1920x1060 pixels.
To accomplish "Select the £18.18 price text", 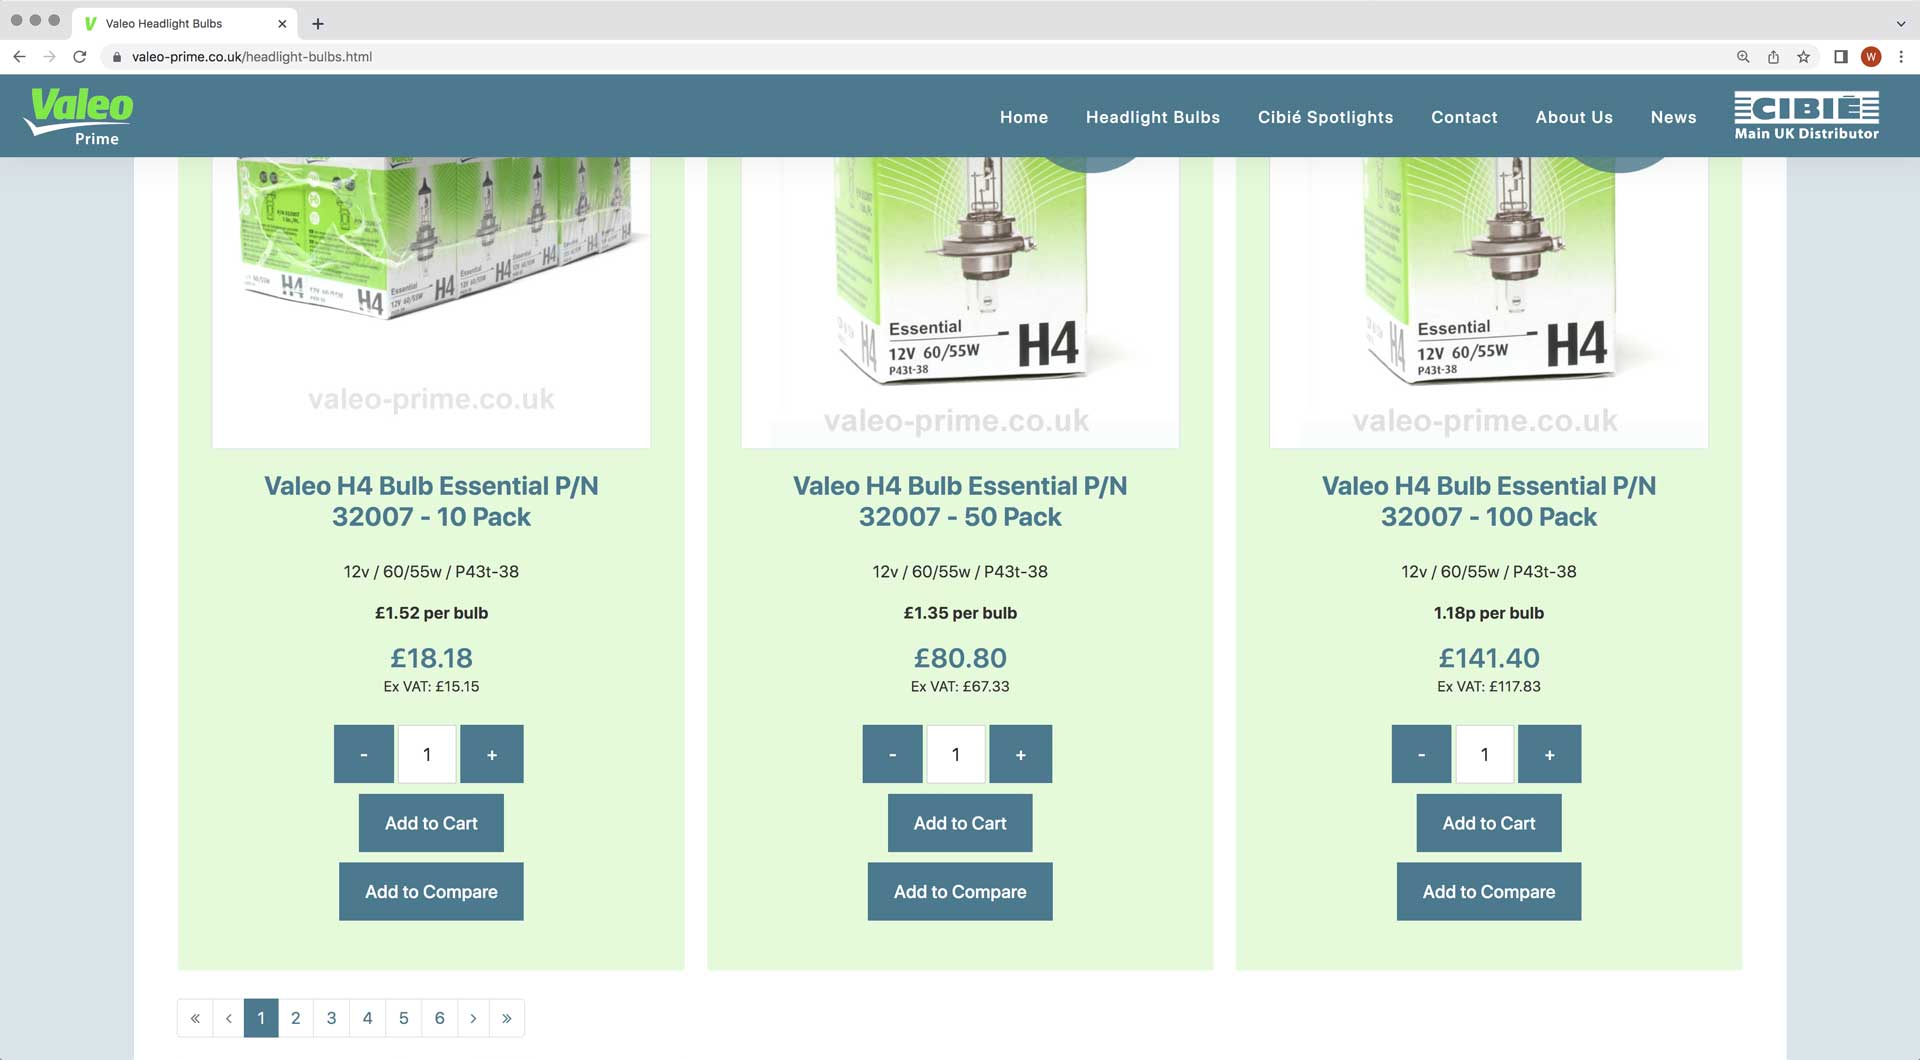I will (x=431, y=658).
